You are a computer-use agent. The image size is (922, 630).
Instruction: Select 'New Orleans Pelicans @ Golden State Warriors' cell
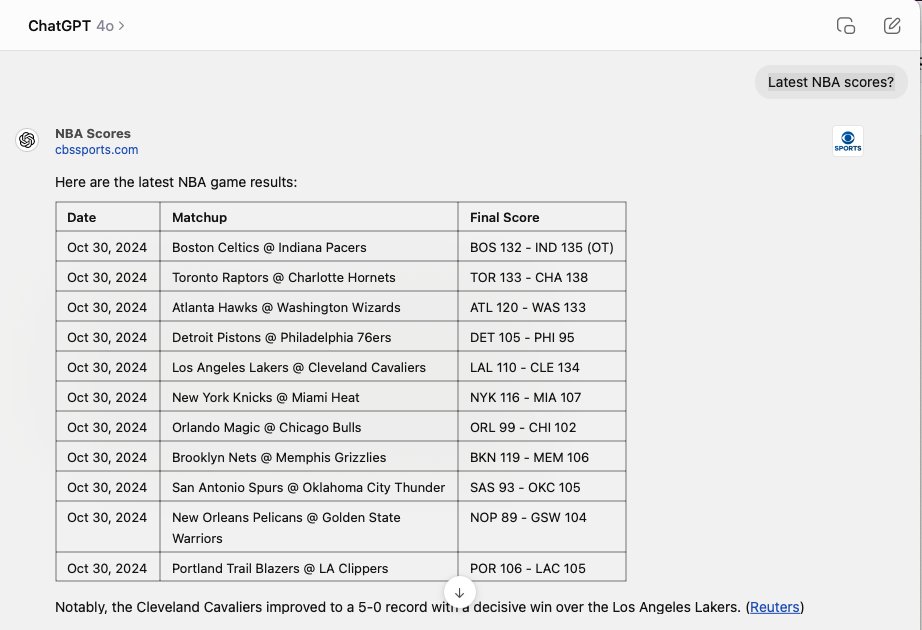(309, 527)
